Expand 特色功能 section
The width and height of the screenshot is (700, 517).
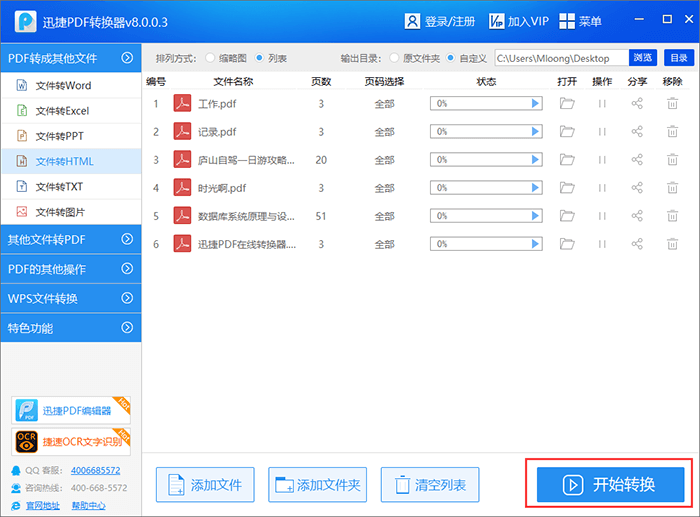coord(71,328)
